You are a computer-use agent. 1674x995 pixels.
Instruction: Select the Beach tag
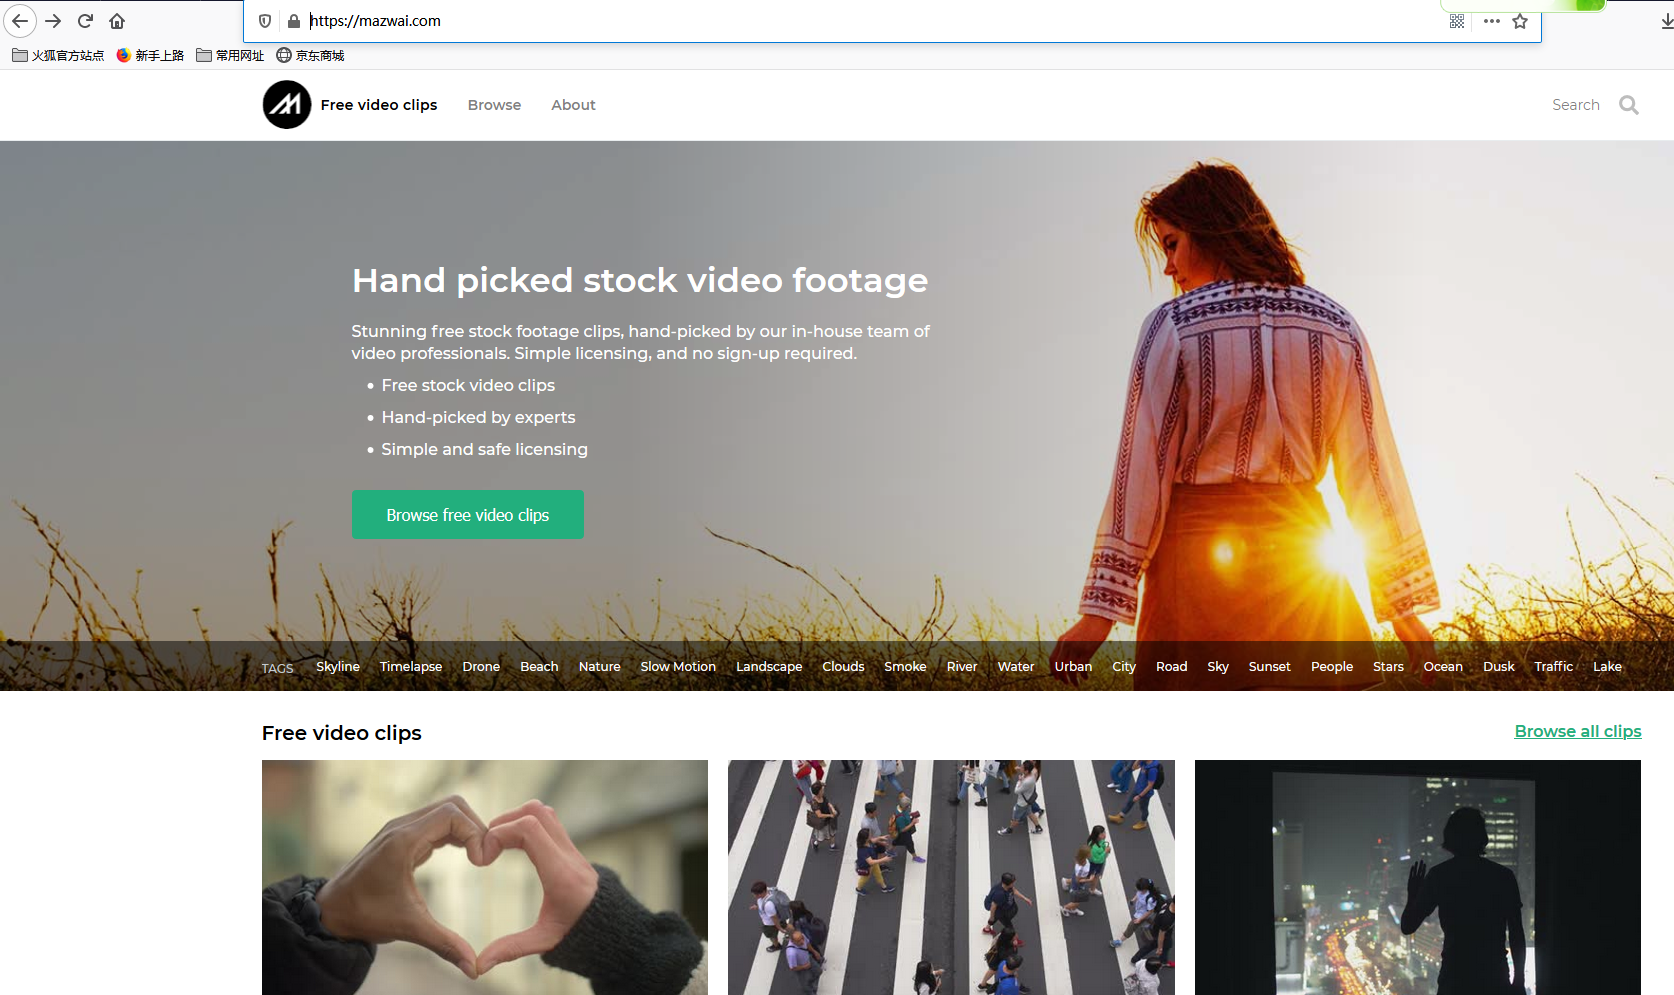539,667
